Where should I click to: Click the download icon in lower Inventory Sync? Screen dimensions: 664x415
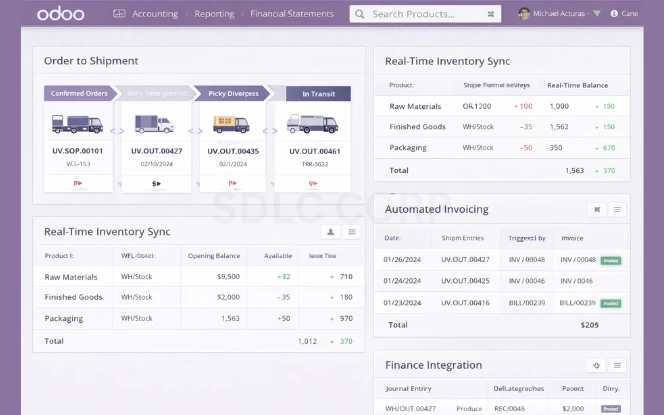coord(330,232)
